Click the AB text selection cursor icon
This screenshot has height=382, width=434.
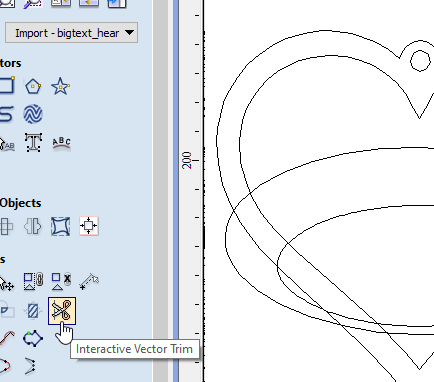[x=7, y=144]
